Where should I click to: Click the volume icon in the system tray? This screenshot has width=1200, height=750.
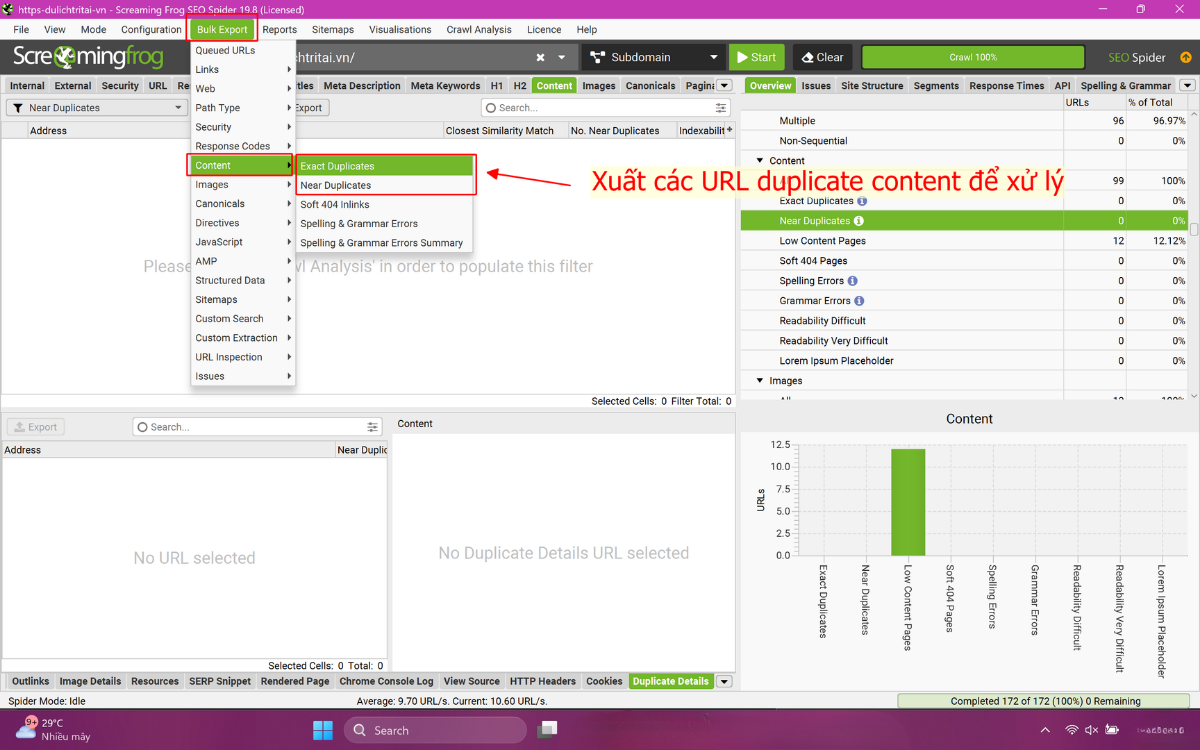coord(1090,729)
